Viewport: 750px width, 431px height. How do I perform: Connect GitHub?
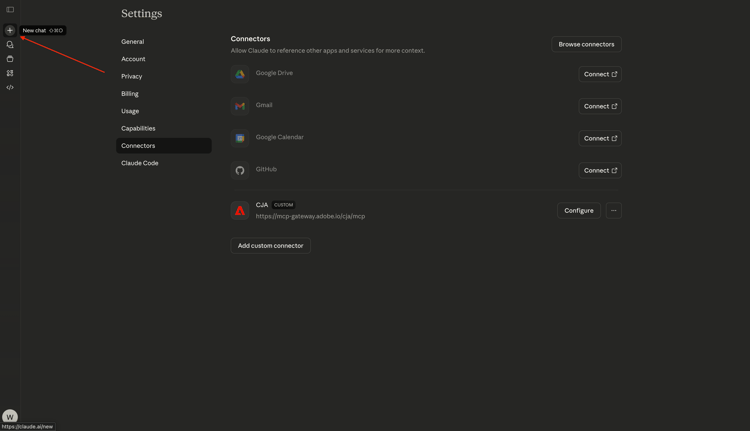pos(600,170)
